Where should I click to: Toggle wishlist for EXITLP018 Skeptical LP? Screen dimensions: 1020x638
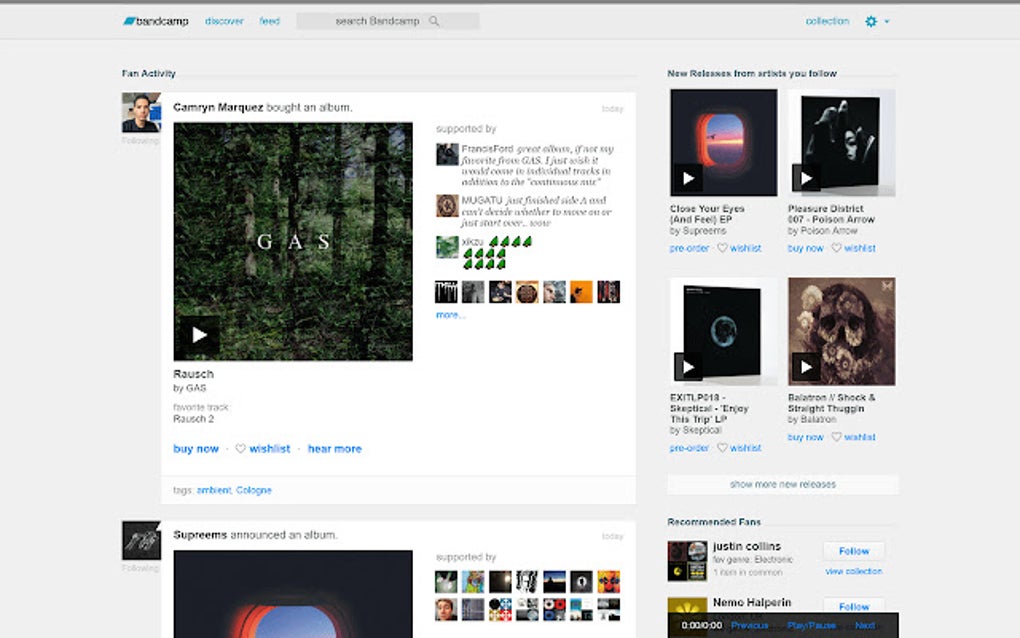coord(739,447)
